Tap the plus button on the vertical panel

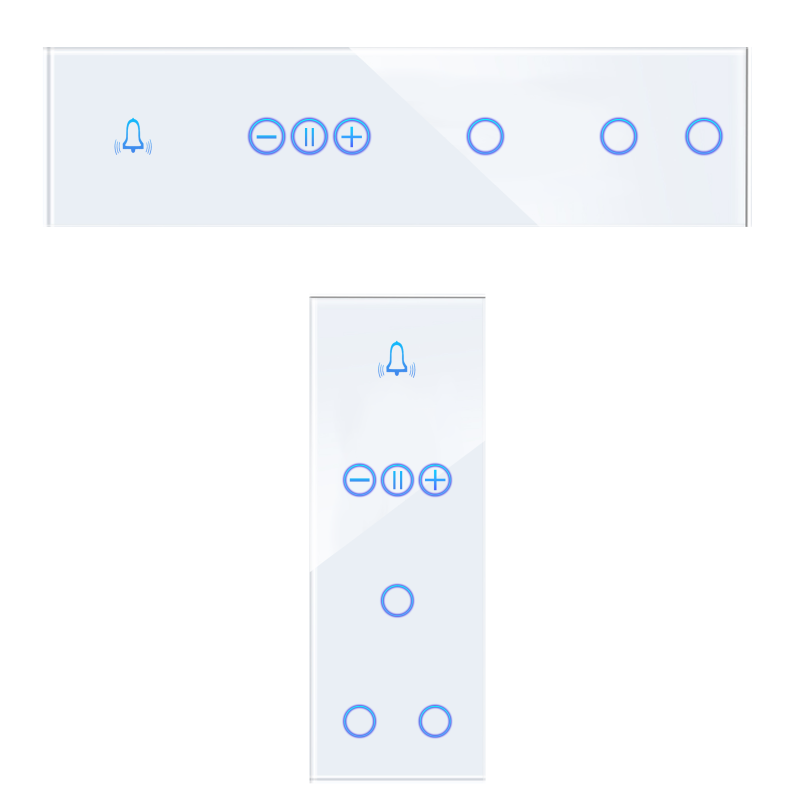pyautogui.click(x=434, y=480)
